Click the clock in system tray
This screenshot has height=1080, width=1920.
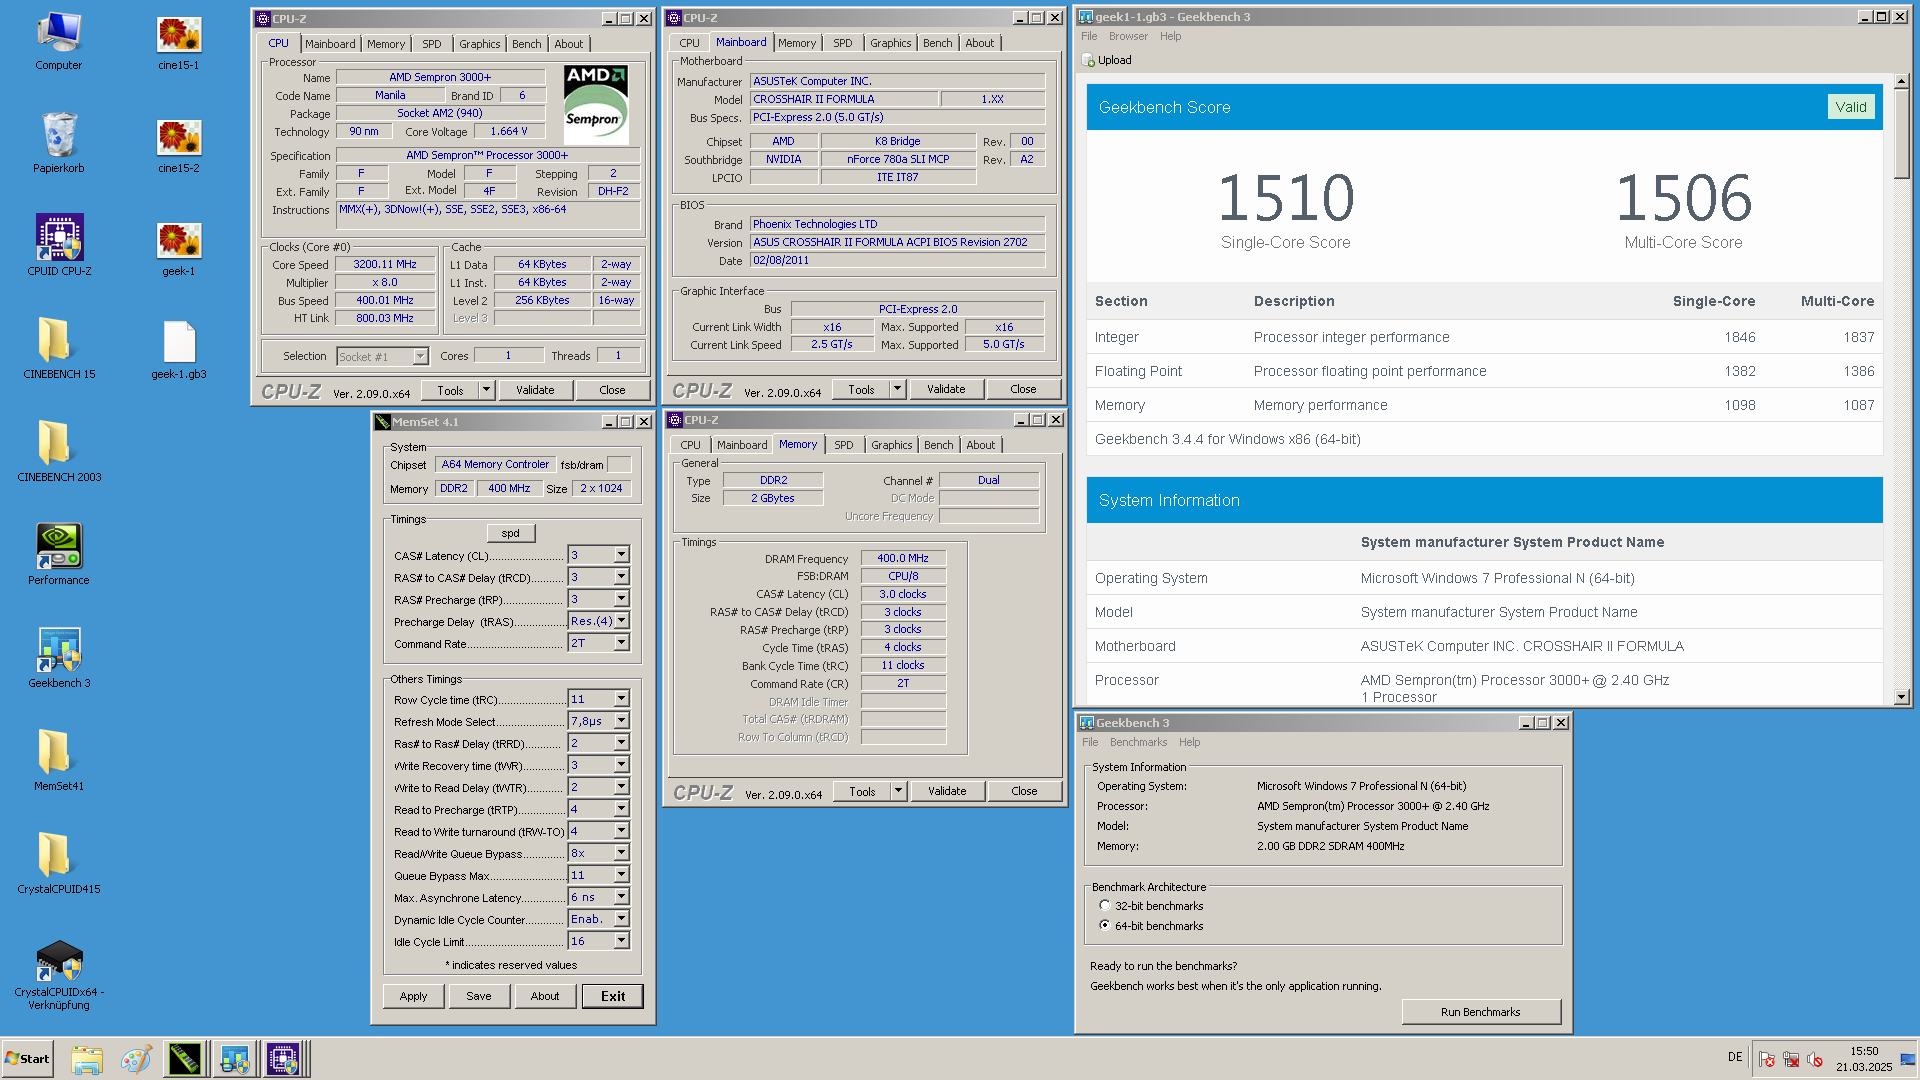(x=1864, y=1059)
